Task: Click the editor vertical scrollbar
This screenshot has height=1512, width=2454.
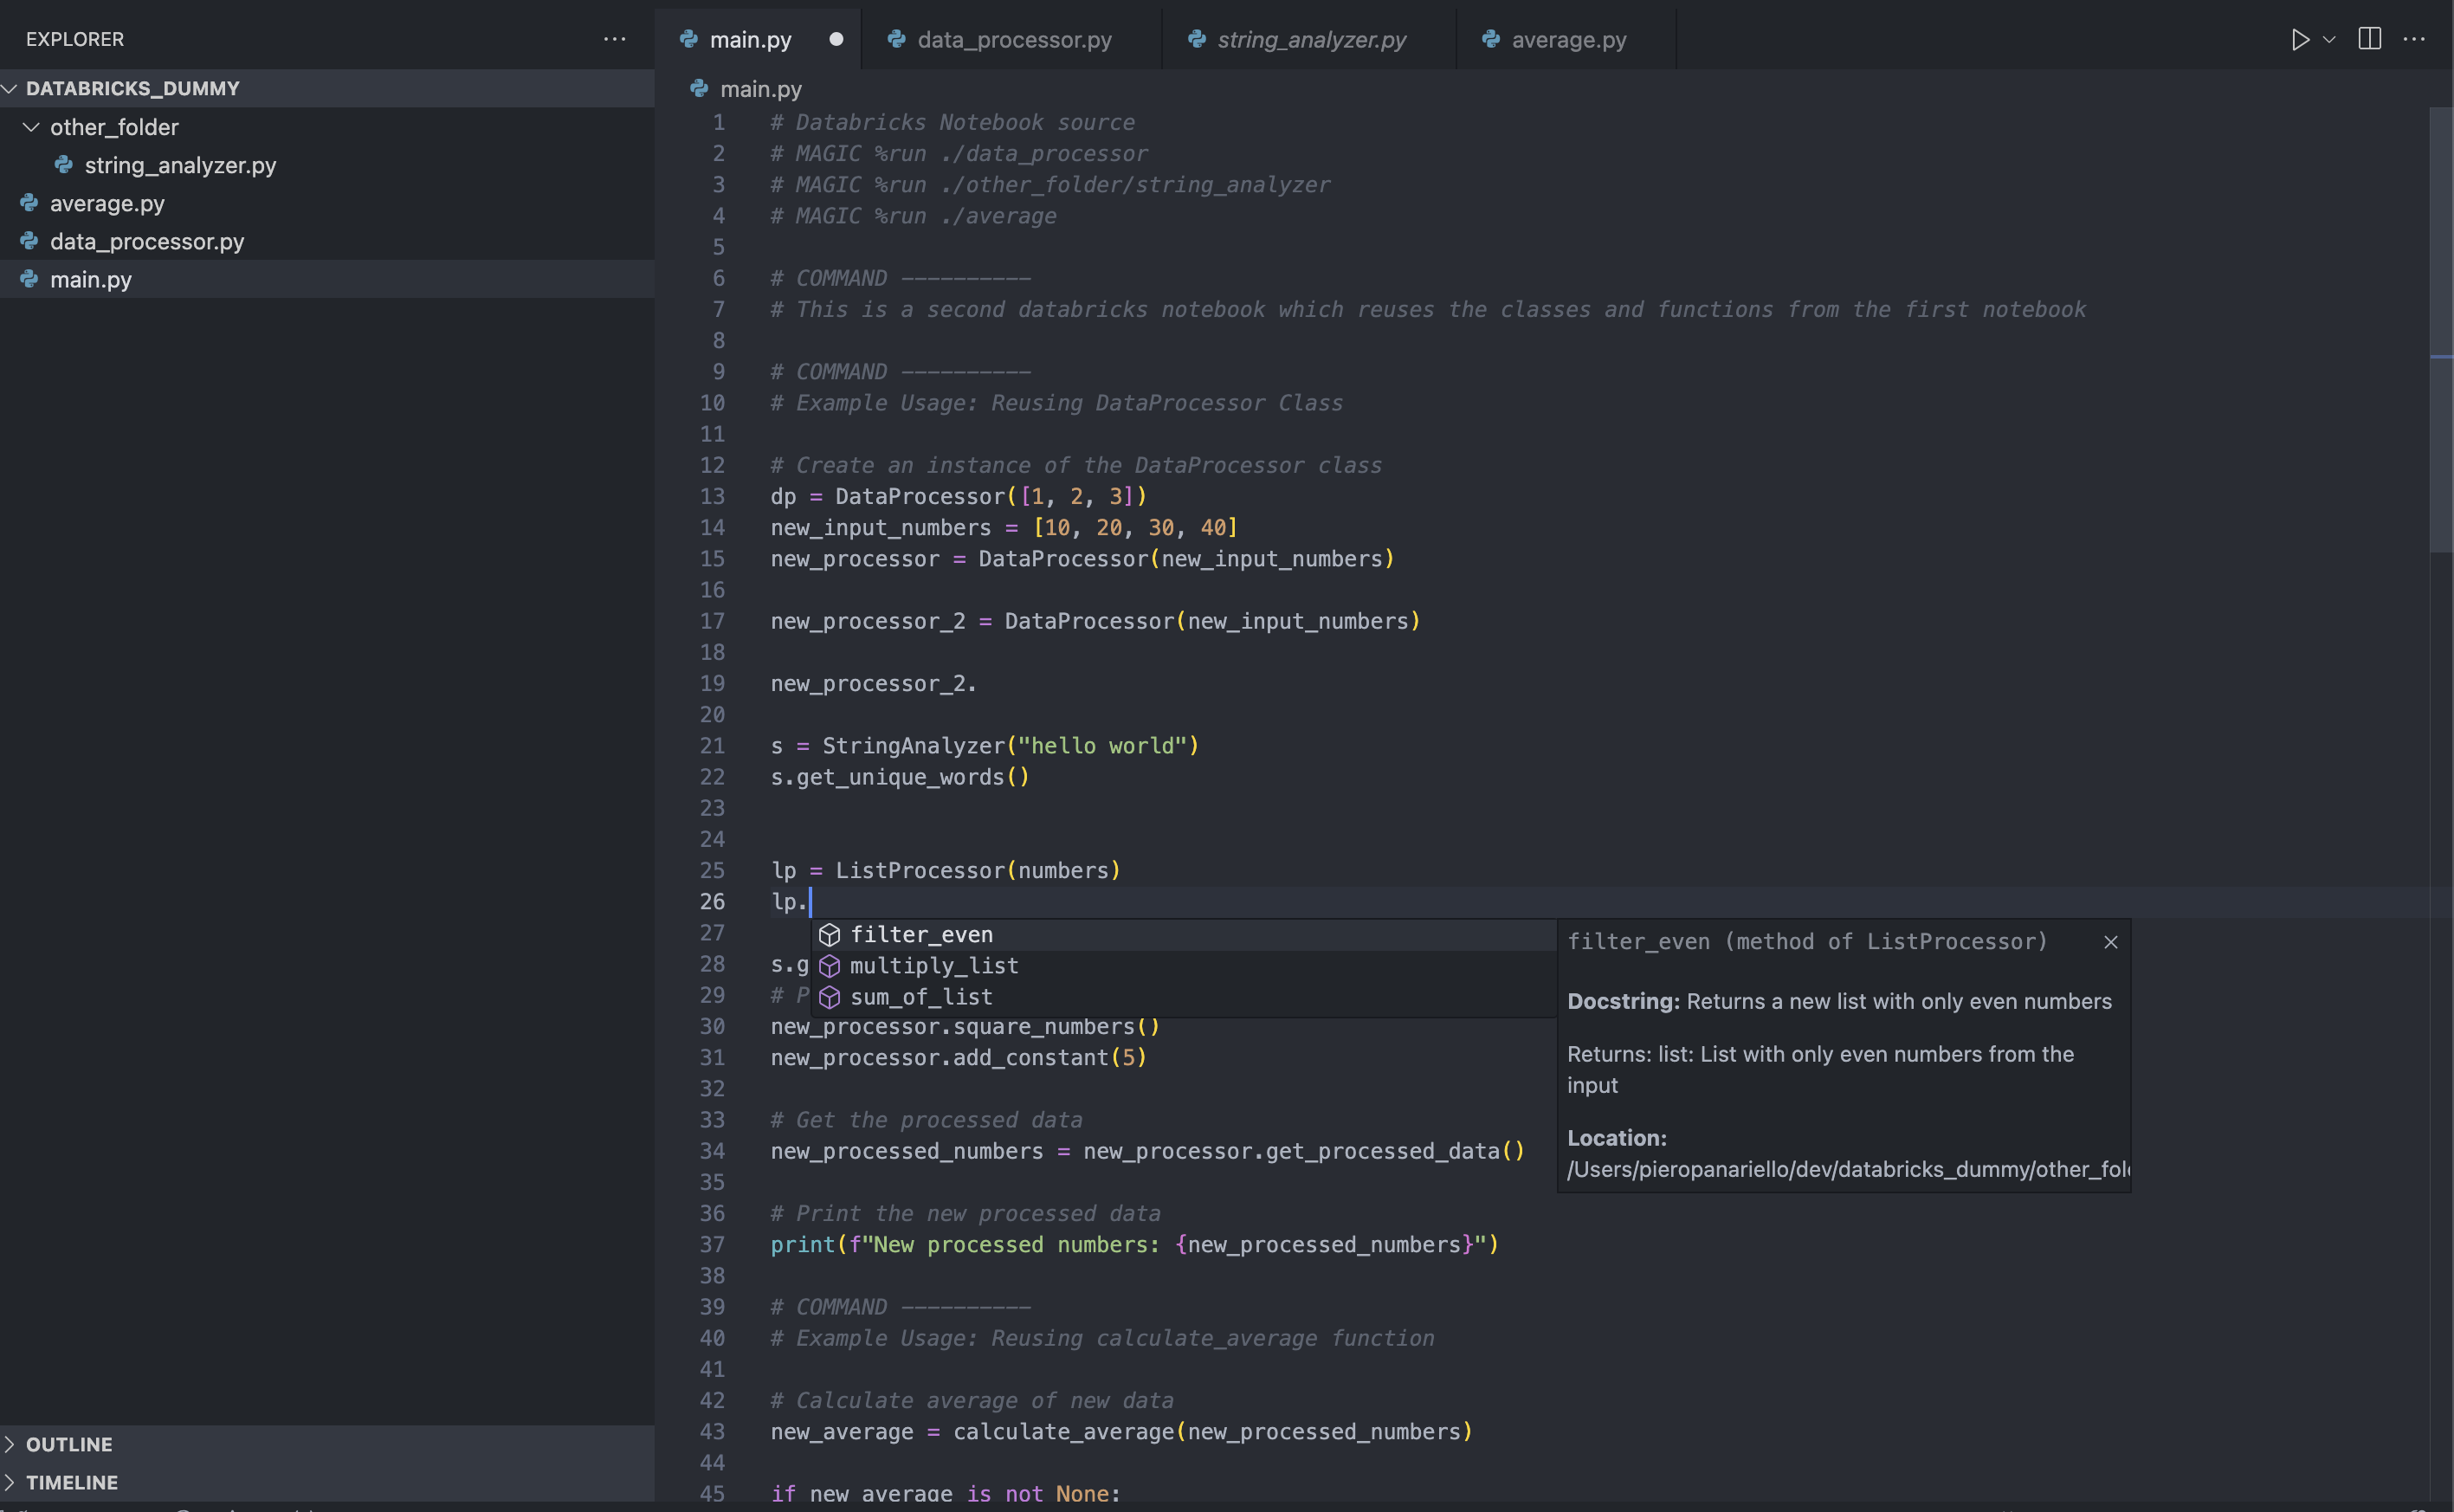Action: coord(2441,330)
